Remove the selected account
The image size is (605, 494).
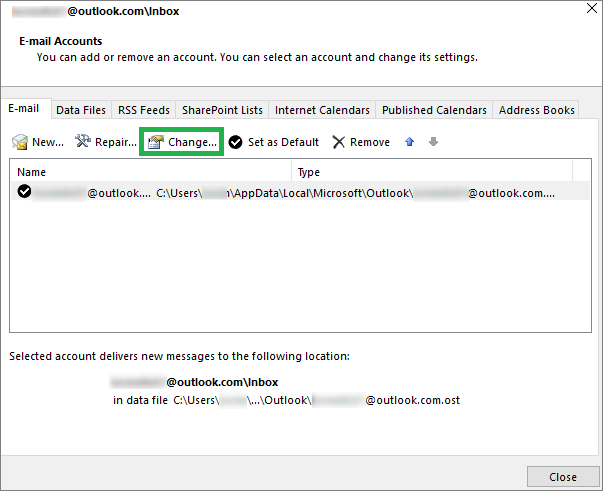tap(361, 142)
